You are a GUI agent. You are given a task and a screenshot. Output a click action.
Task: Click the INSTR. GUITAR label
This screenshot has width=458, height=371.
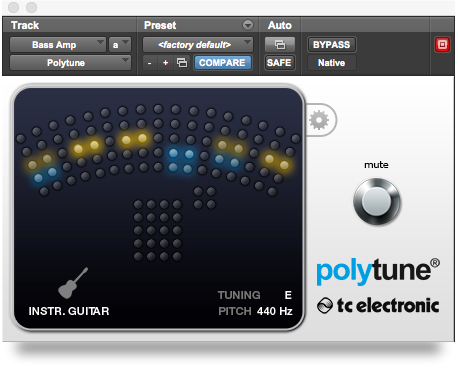click(x=69, y=311)
